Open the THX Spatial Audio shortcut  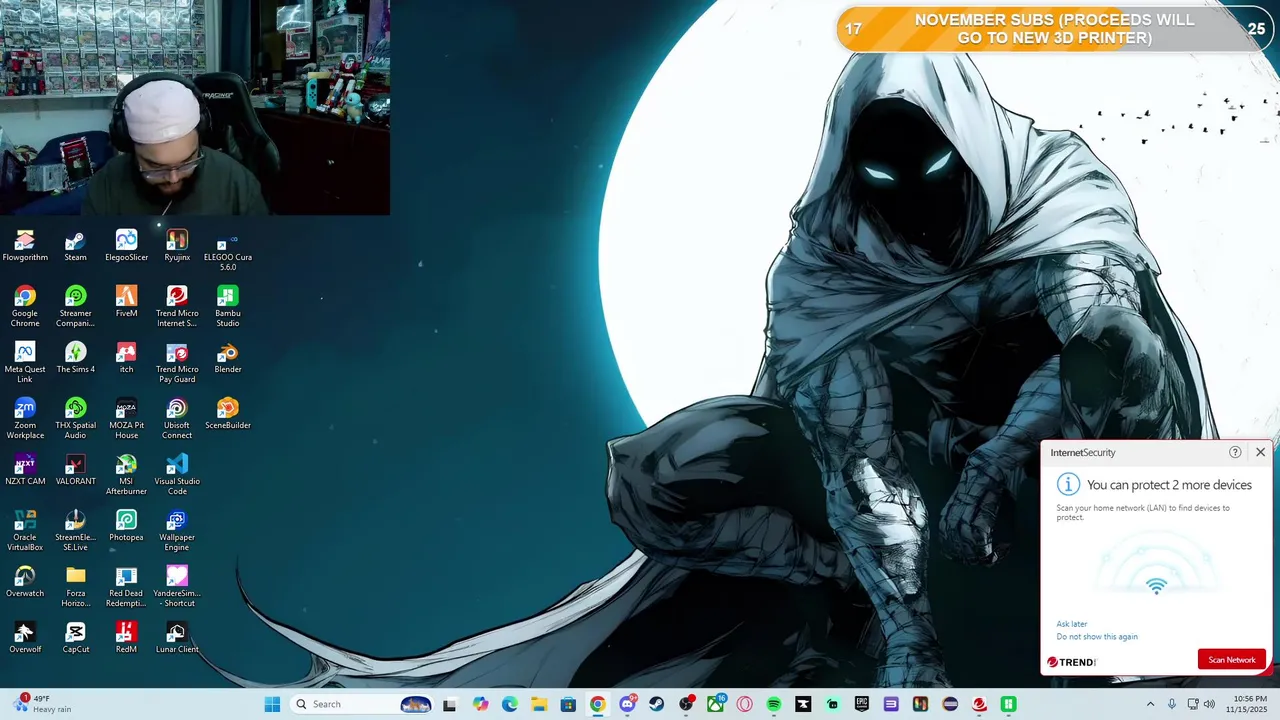click(x=76, y=419)
